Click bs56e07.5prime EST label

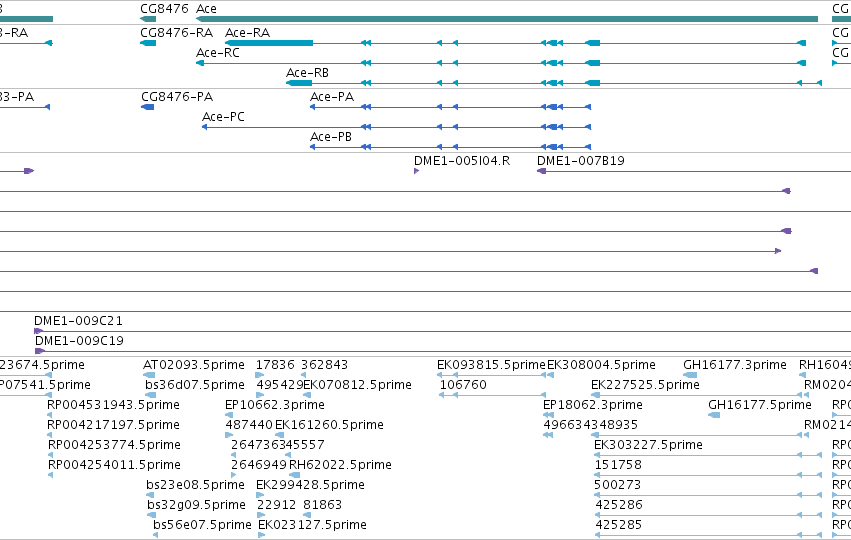pyautogui.click(x=202, y=525)
